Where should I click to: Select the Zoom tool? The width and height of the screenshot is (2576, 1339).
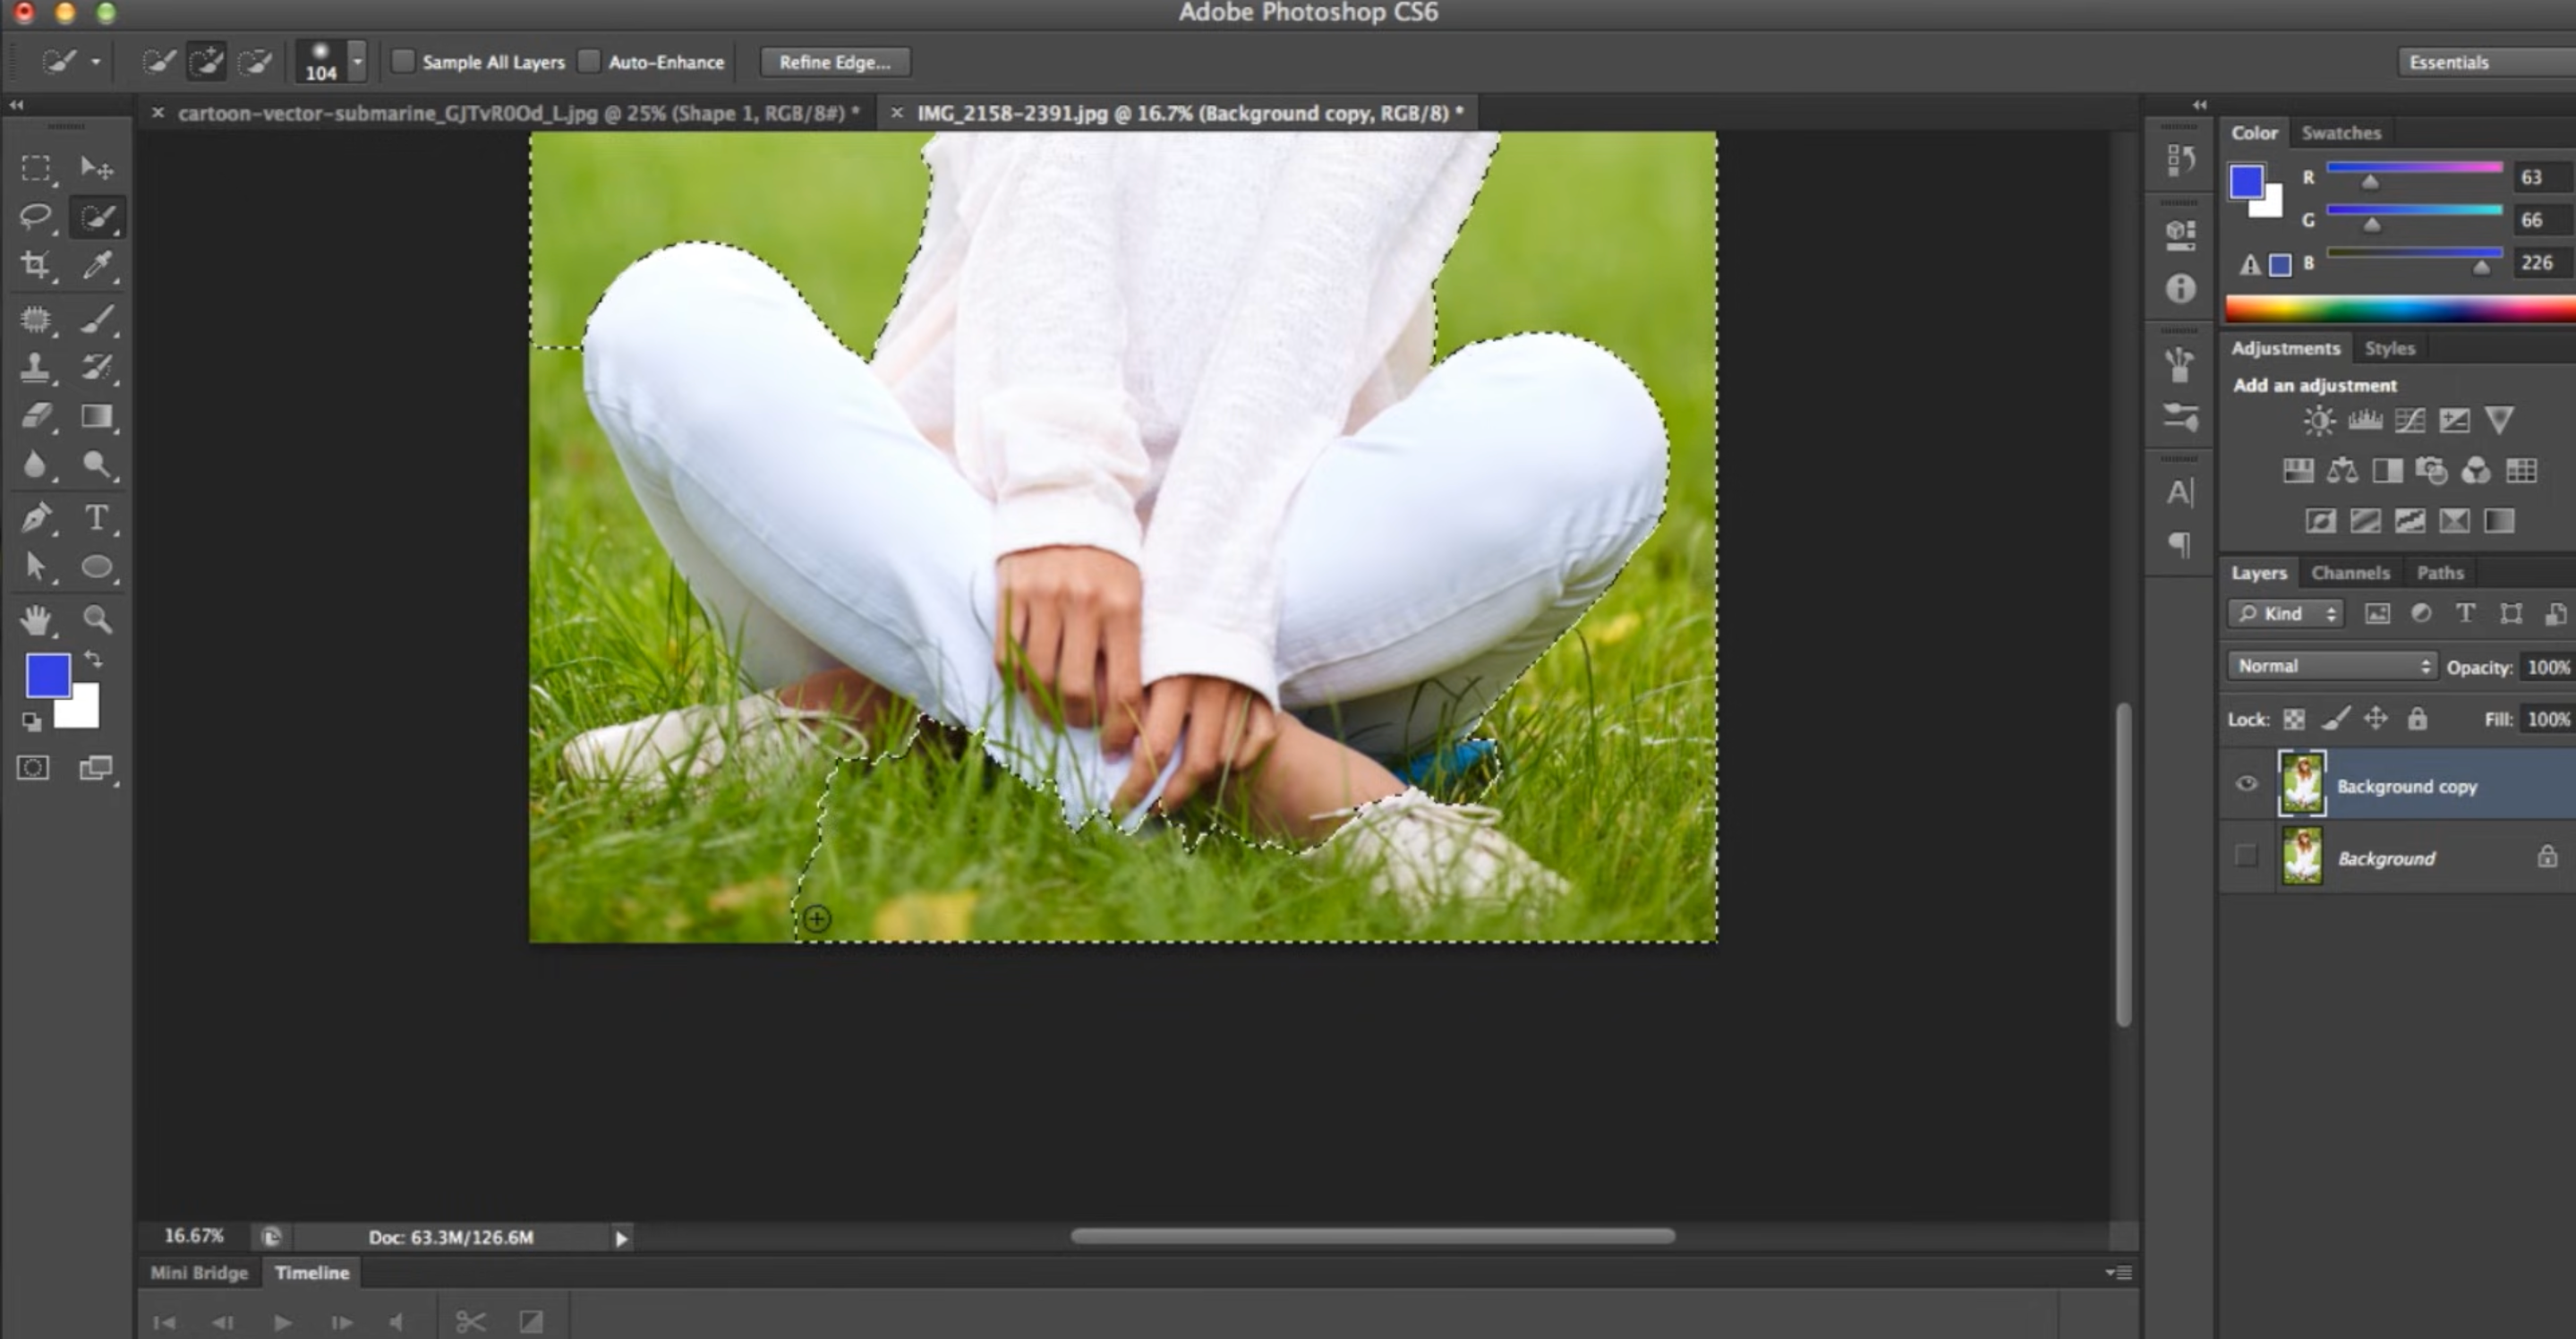tap(97, 620)
